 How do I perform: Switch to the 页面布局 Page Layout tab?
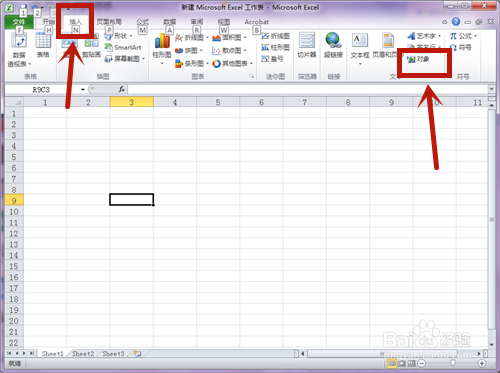pyautogui.click(x=109, y=22)
